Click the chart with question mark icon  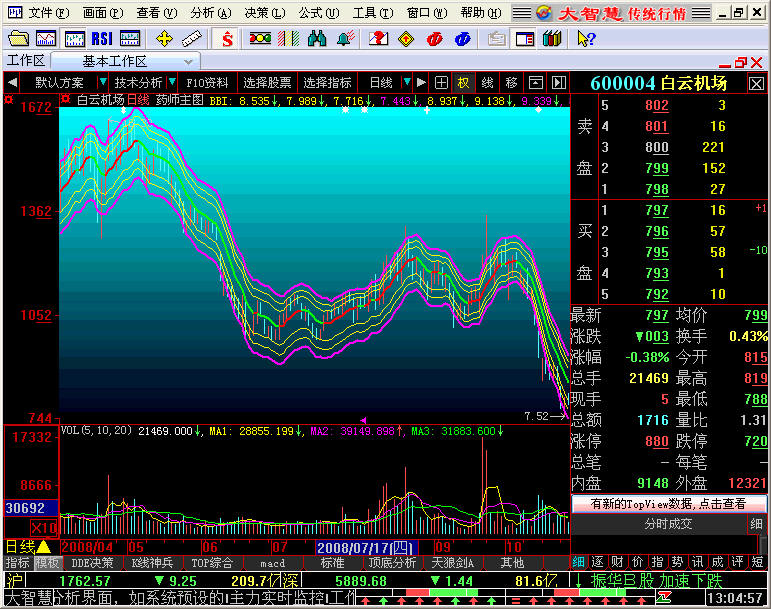pyautogui.click(x=378, y=38)
